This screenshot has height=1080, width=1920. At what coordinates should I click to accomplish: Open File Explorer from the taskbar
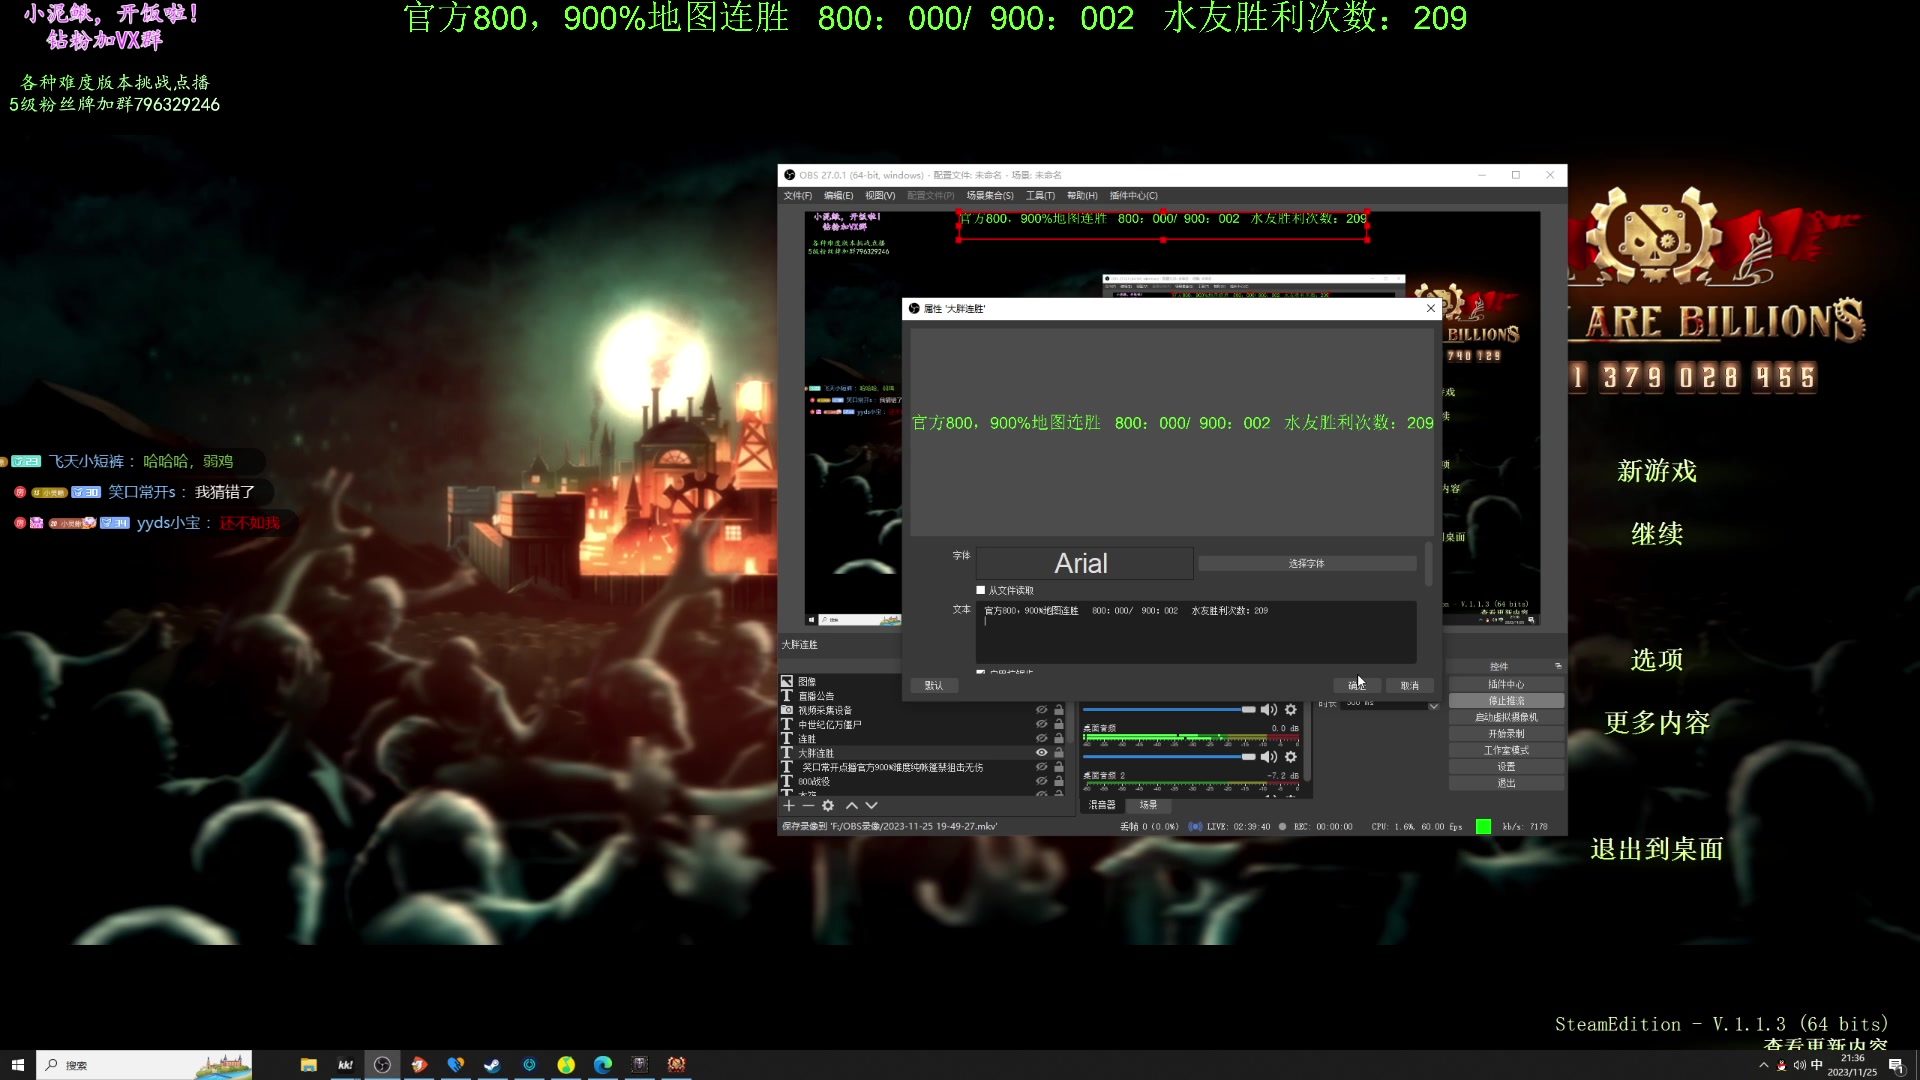pos(308,1065)
